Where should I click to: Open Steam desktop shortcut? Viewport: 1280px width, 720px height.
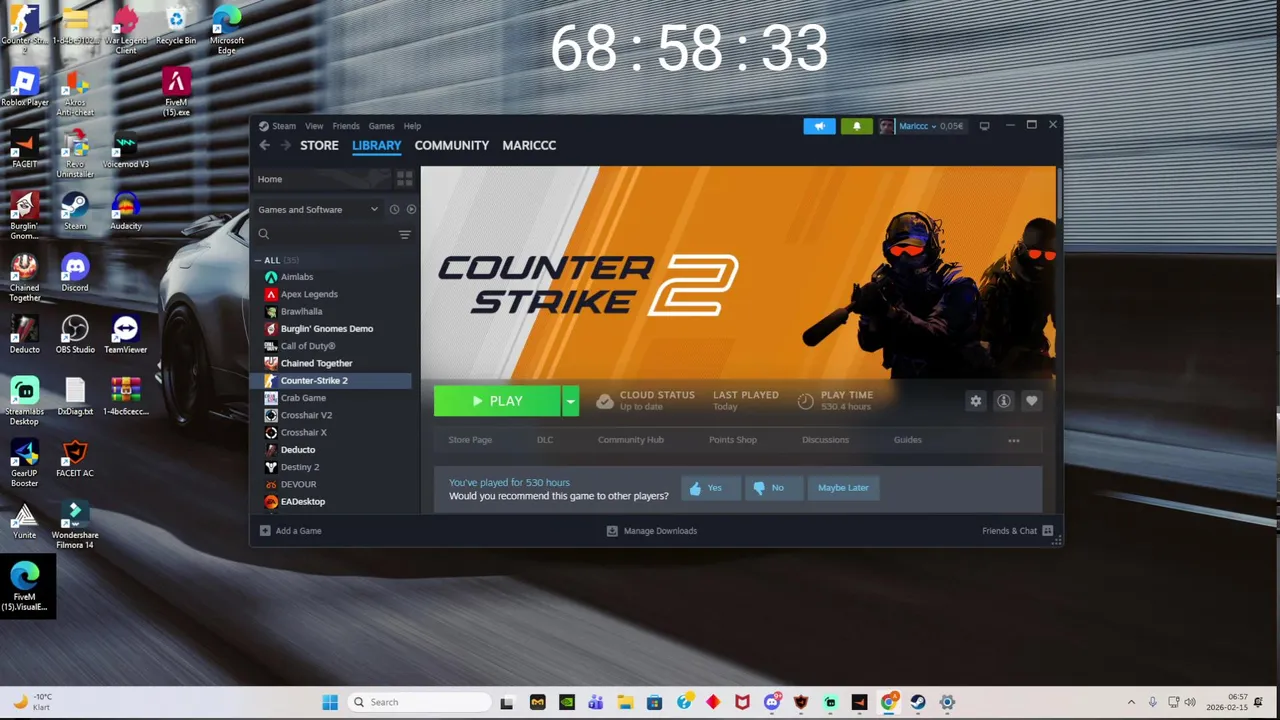(75, 211)
